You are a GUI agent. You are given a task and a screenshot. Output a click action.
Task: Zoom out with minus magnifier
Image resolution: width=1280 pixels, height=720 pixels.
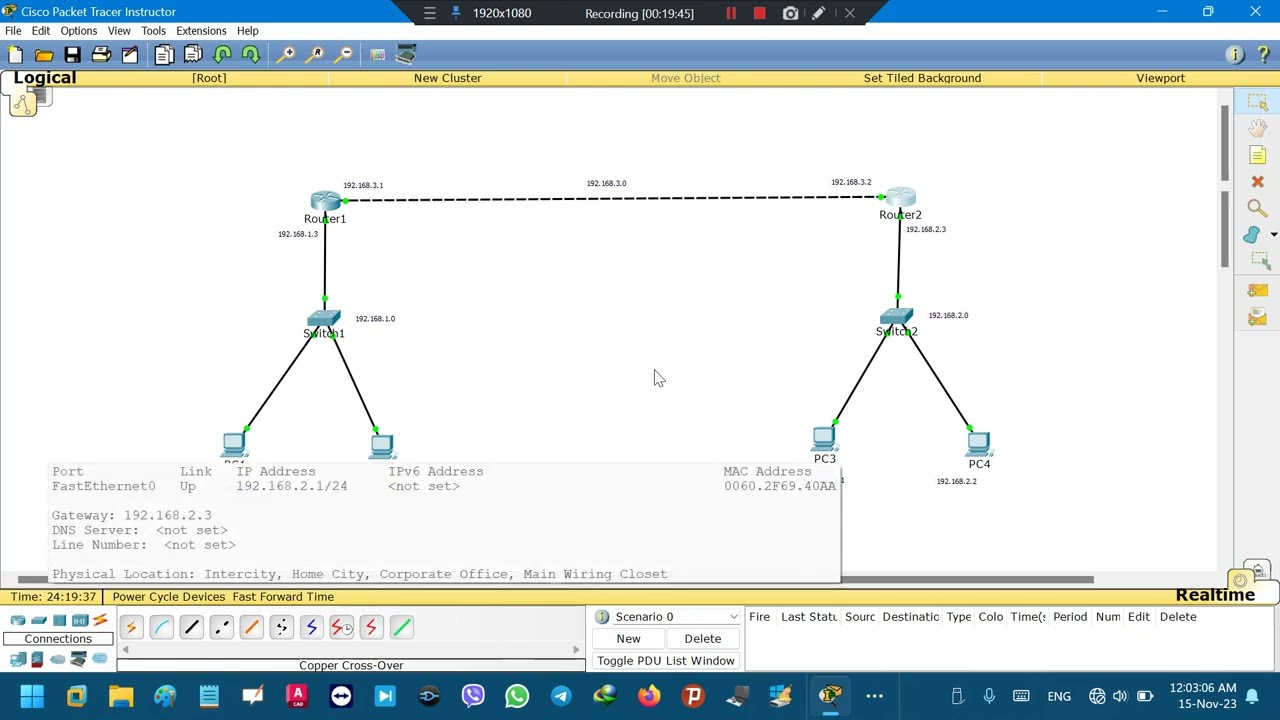click(x=344, y=54)
